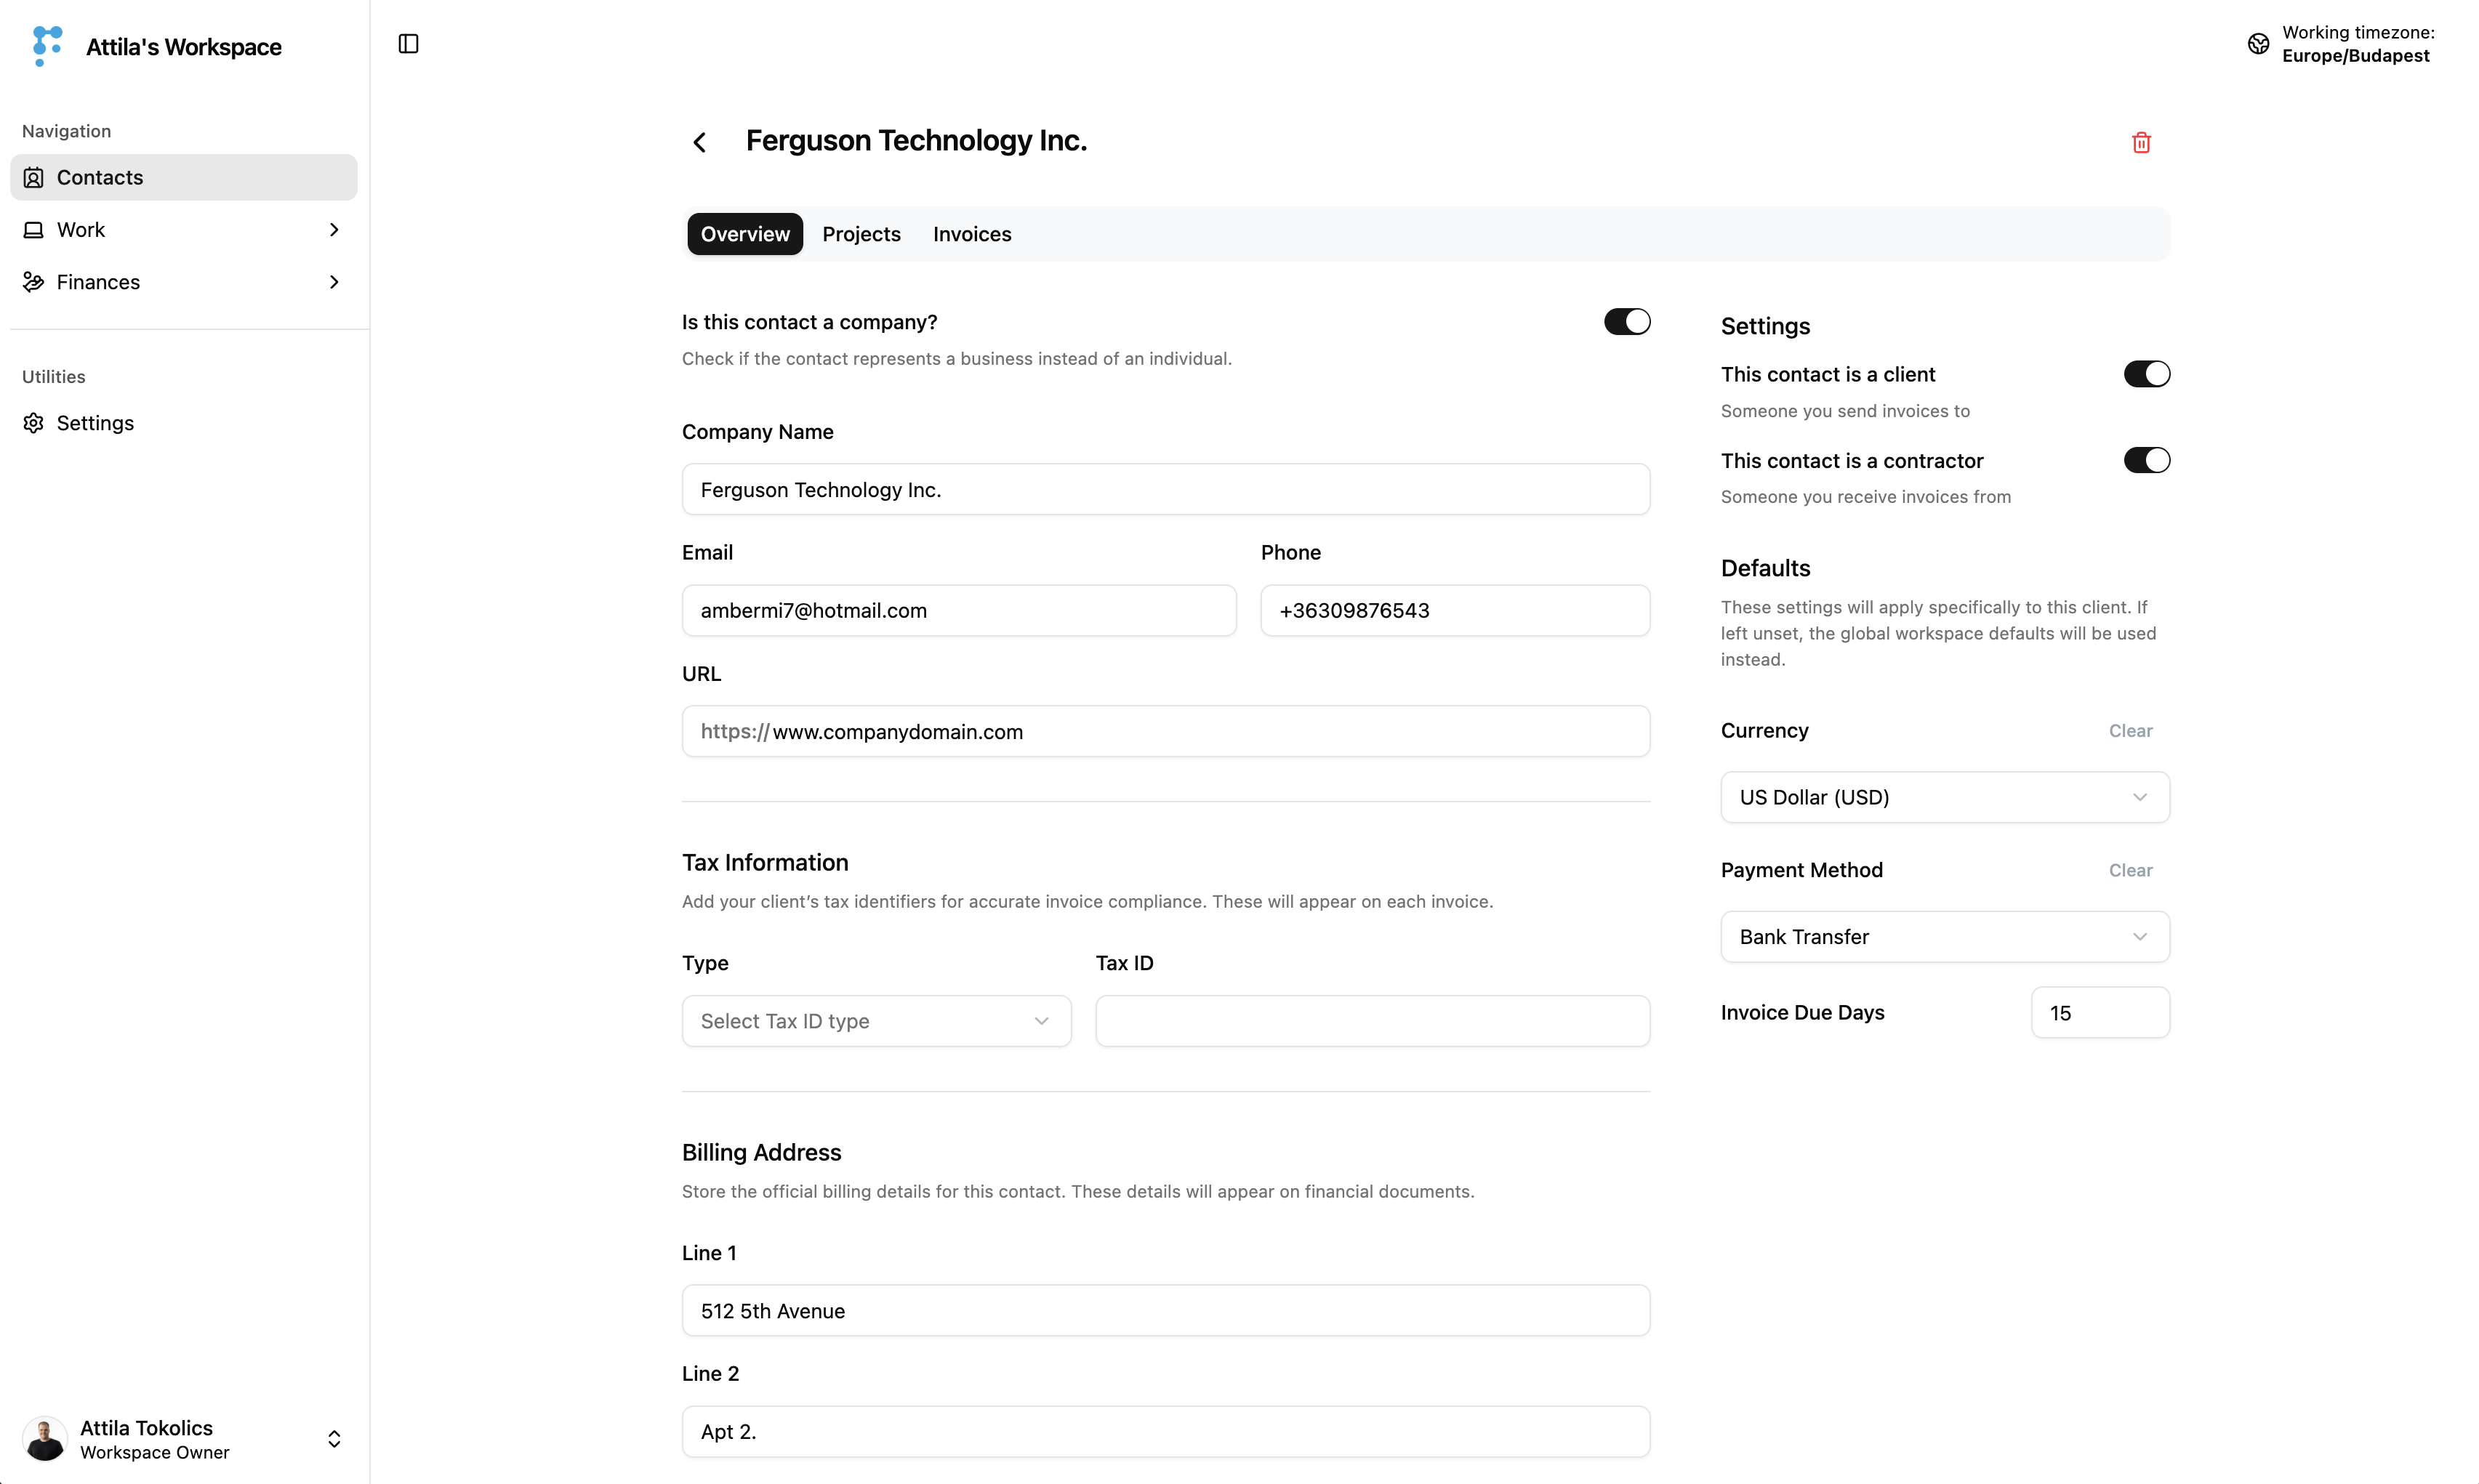Open the Payment Method dropdown
Image resolution: width=2479 pixels, height=1484 pixels.
pyautogui.click(x=1944, y=936)
